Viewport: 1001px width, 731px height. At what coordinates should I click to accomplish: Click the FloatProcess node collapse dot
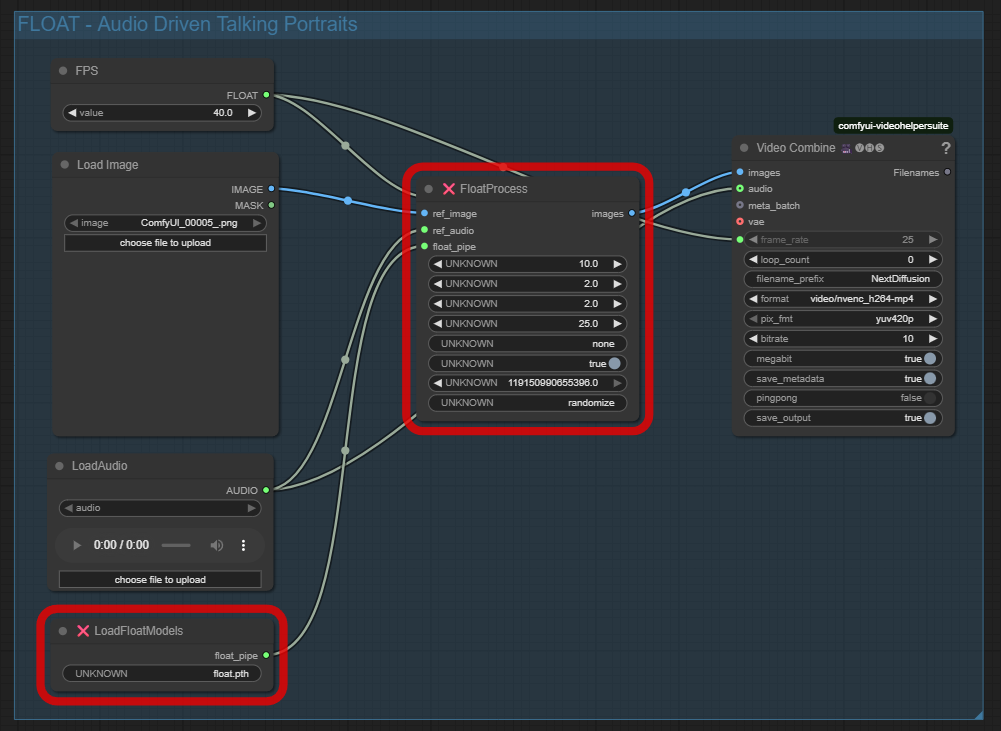(429, 189)
